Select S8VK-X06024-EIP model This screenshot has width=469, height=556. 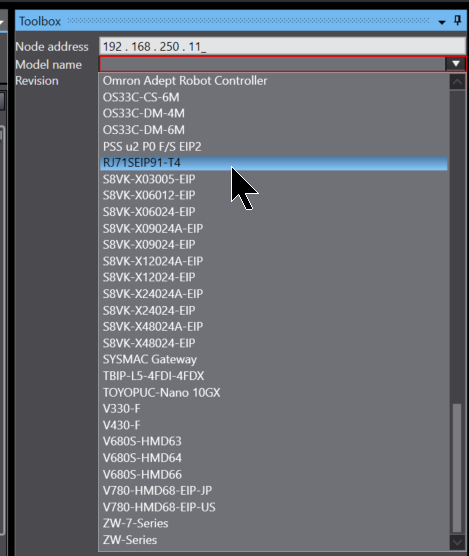point(274,212)
